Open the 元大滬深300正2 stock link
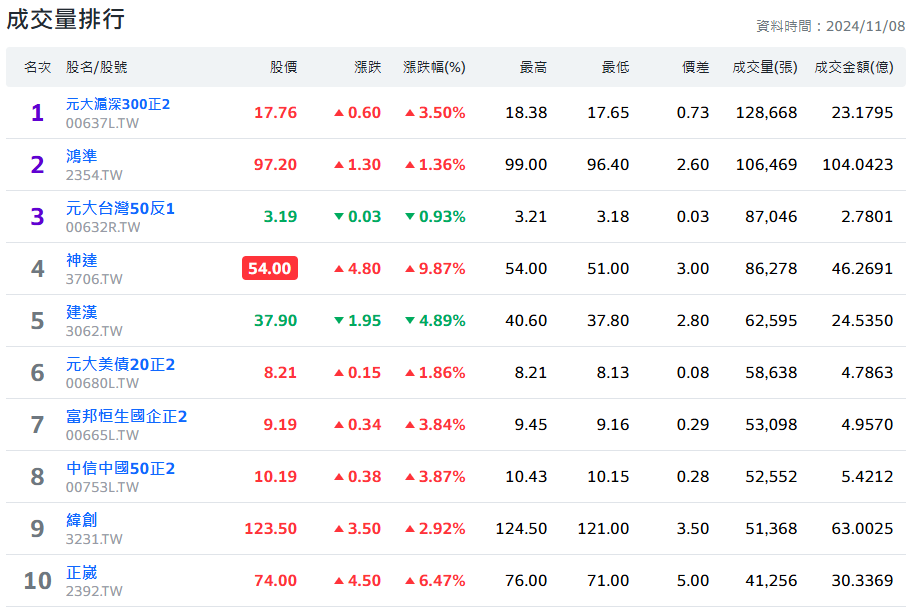The image size is (913, 607). [118, 104]
